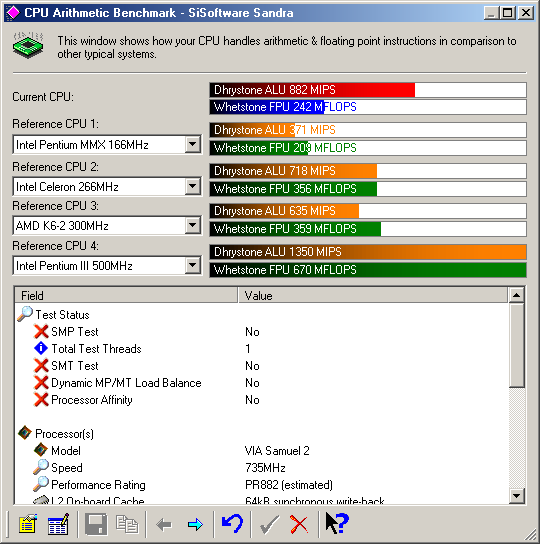540x544 pixels.
Task: Minimize the Sandra benchmark window
Action: [491, 13]
